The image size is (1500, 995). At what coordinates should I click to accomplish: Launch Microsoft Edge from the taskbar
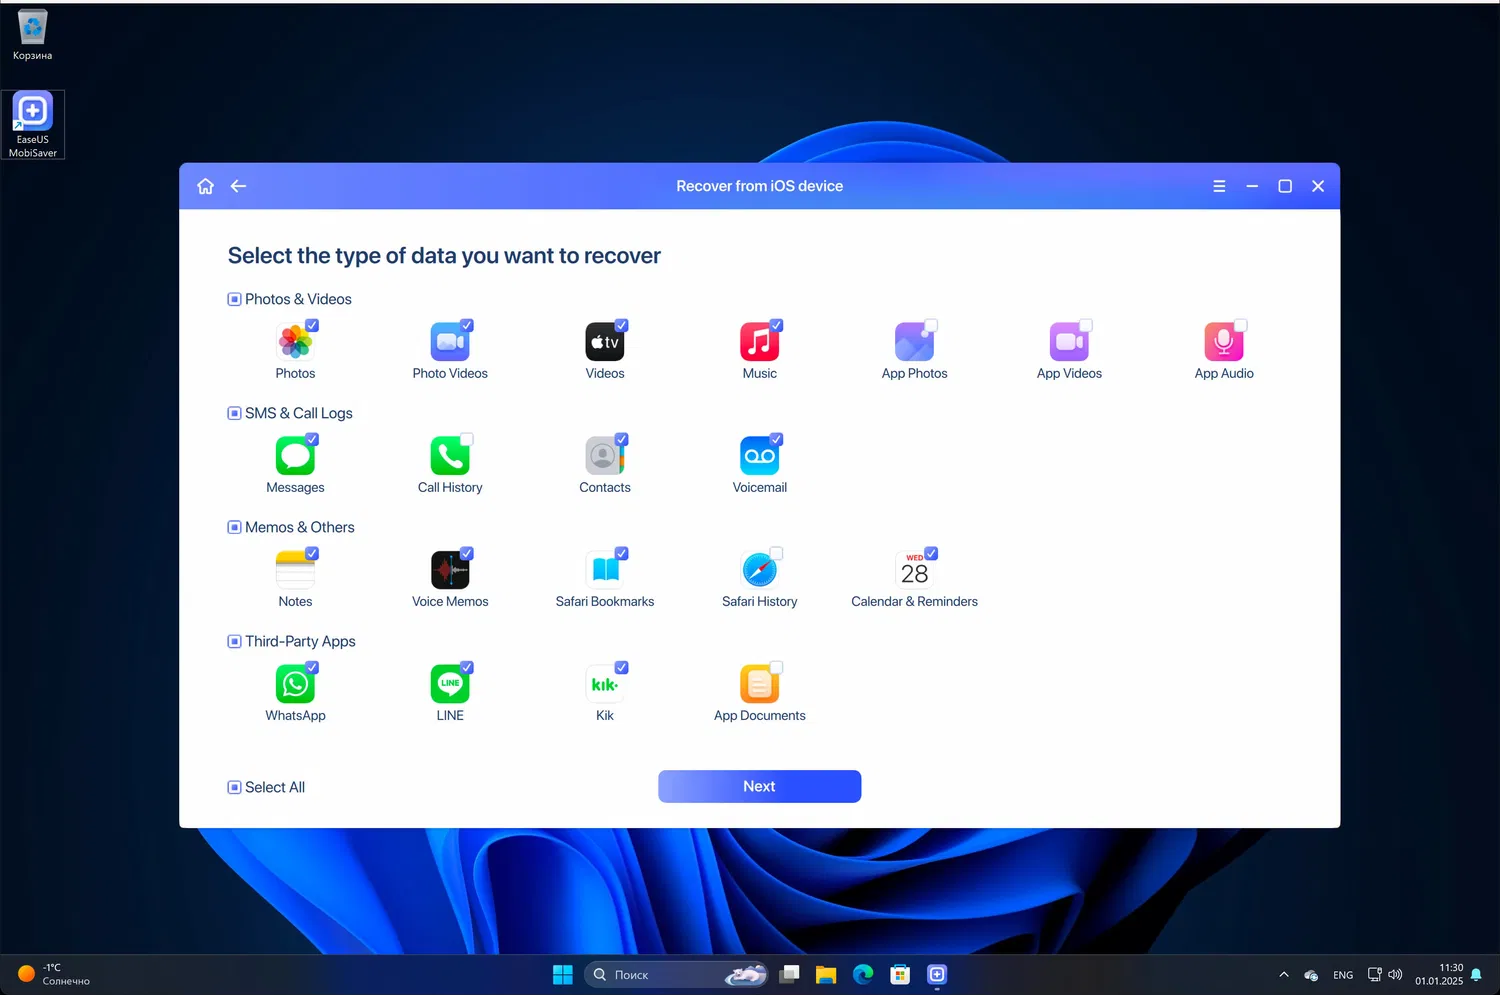coord(863,974)
